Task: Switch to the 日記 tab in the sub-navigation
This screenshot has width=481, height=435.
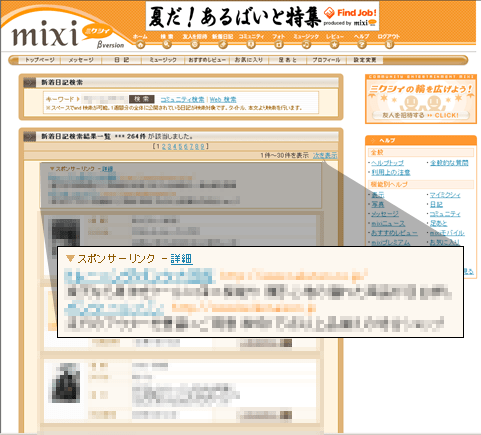Action: pos(121,60)
